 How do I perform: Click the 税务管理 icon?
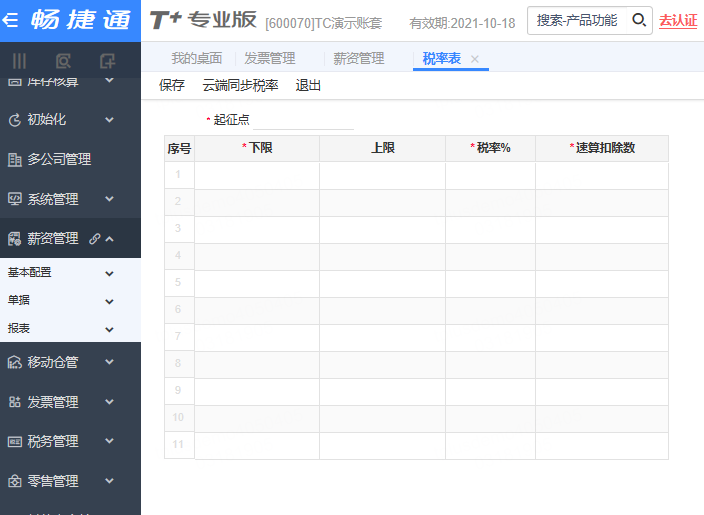point(15,442)
